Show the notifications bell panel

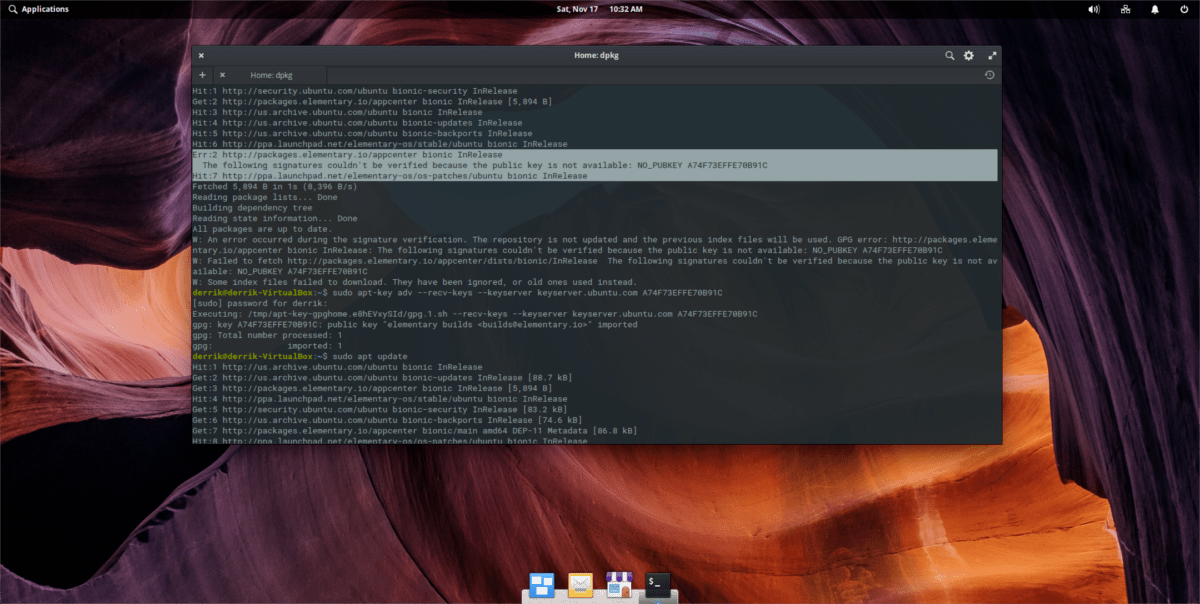1156,9
